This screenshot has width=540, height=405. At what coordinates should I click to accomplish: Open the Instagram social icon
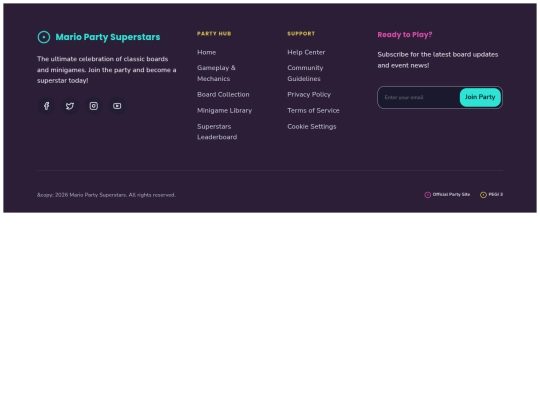pyautogui.click(x=94, y=106)
